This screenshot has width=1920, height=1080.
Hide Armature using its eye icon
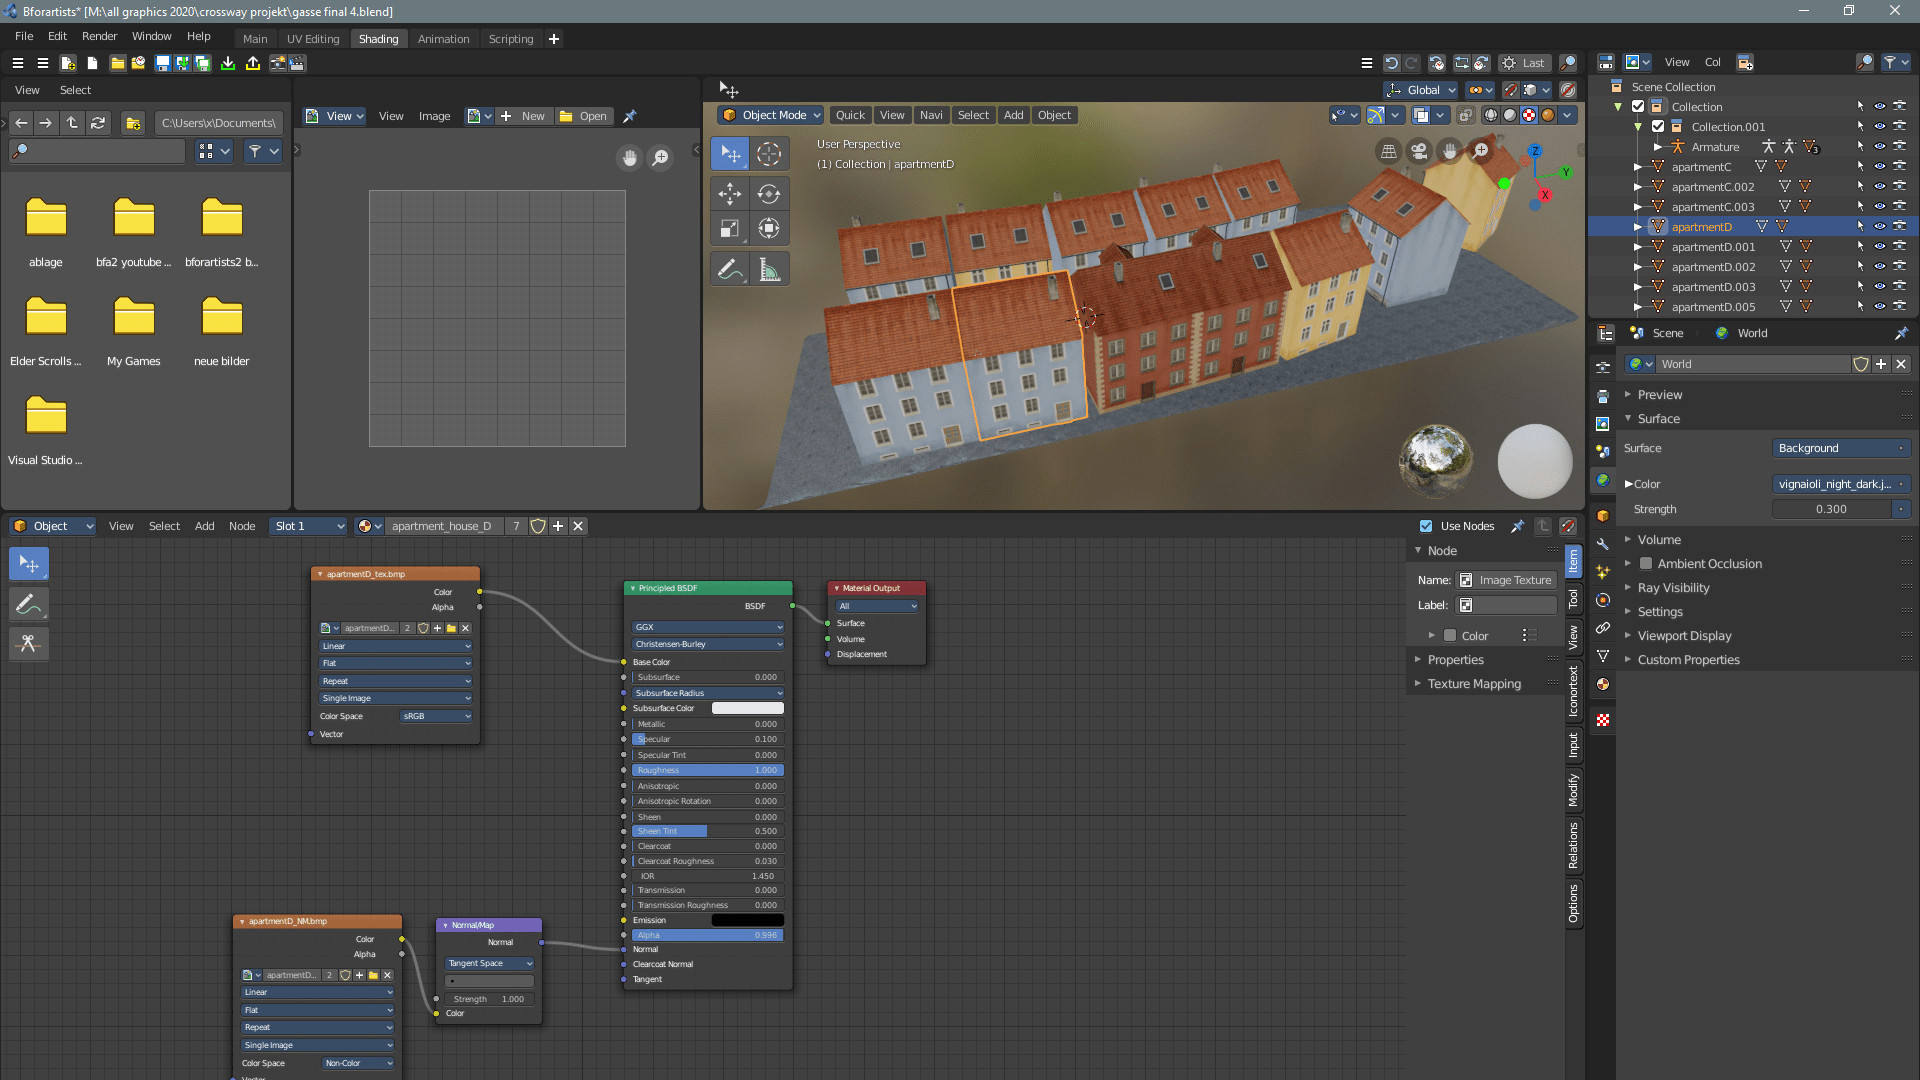[1880, 147]
